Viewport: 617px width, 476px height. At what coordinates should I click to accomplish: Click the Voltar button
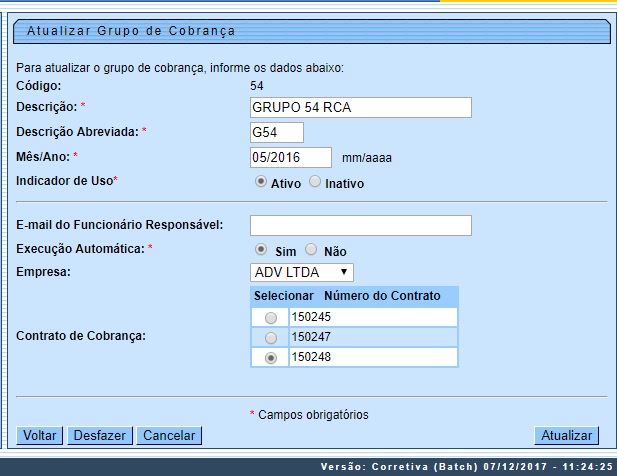tap(39, 435)
